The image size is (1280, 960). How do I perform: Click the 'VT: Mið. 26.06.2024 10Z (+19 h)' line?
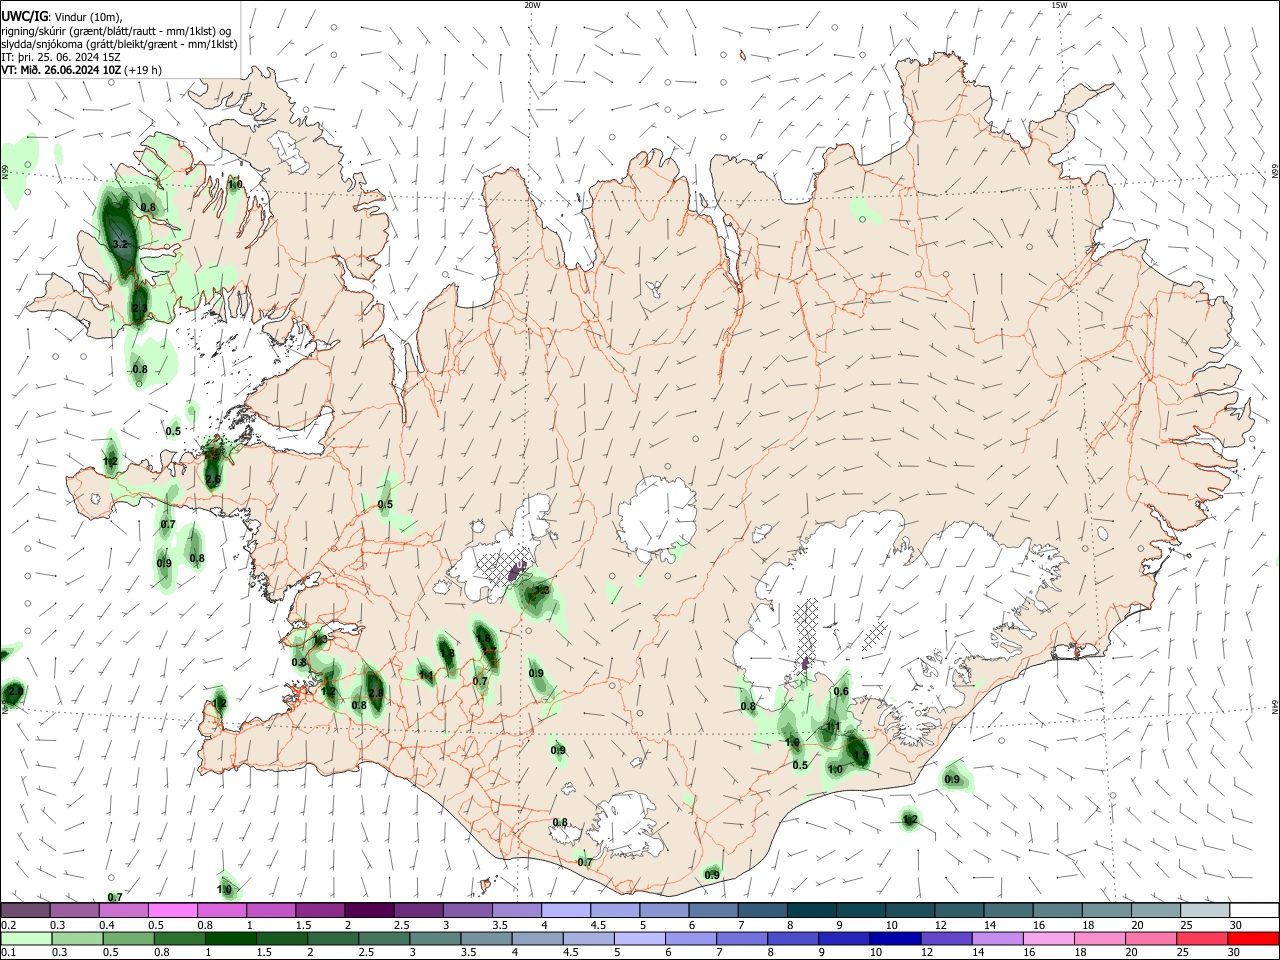81,70
